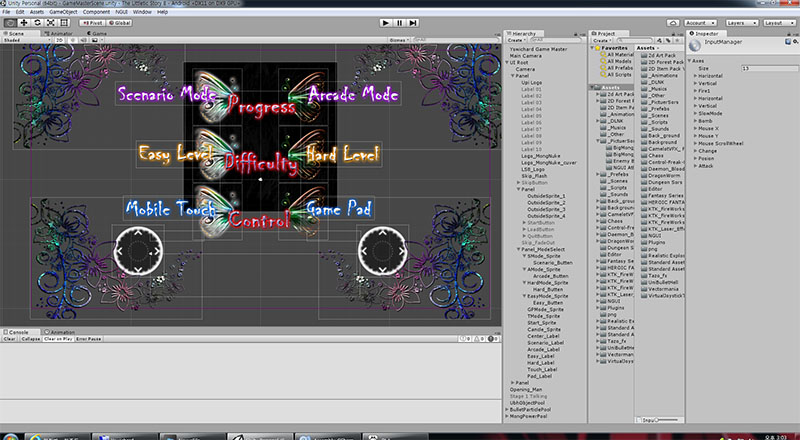The width and height of the screenshot is (800, 440).
Task: Click the scene effects image icon
Action: (95, 40)
